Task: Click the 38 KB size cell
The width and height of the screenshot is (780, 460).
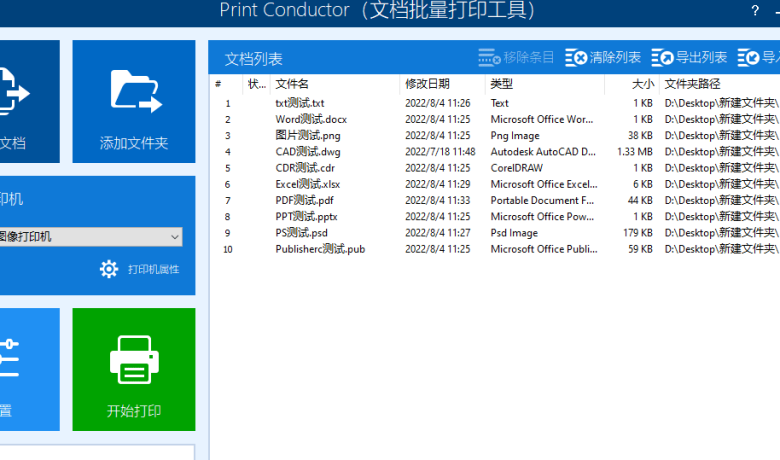Action: [640, 135]
